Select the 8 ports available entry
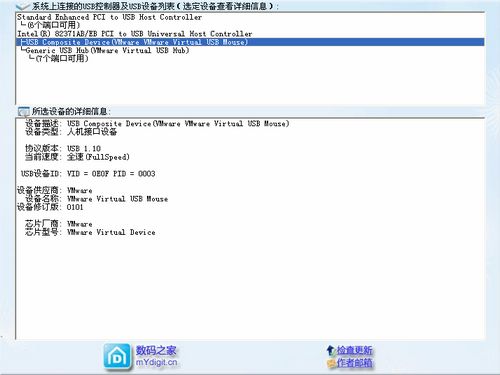The width and height of the screenshot is (500, 375). click(50, 25)
